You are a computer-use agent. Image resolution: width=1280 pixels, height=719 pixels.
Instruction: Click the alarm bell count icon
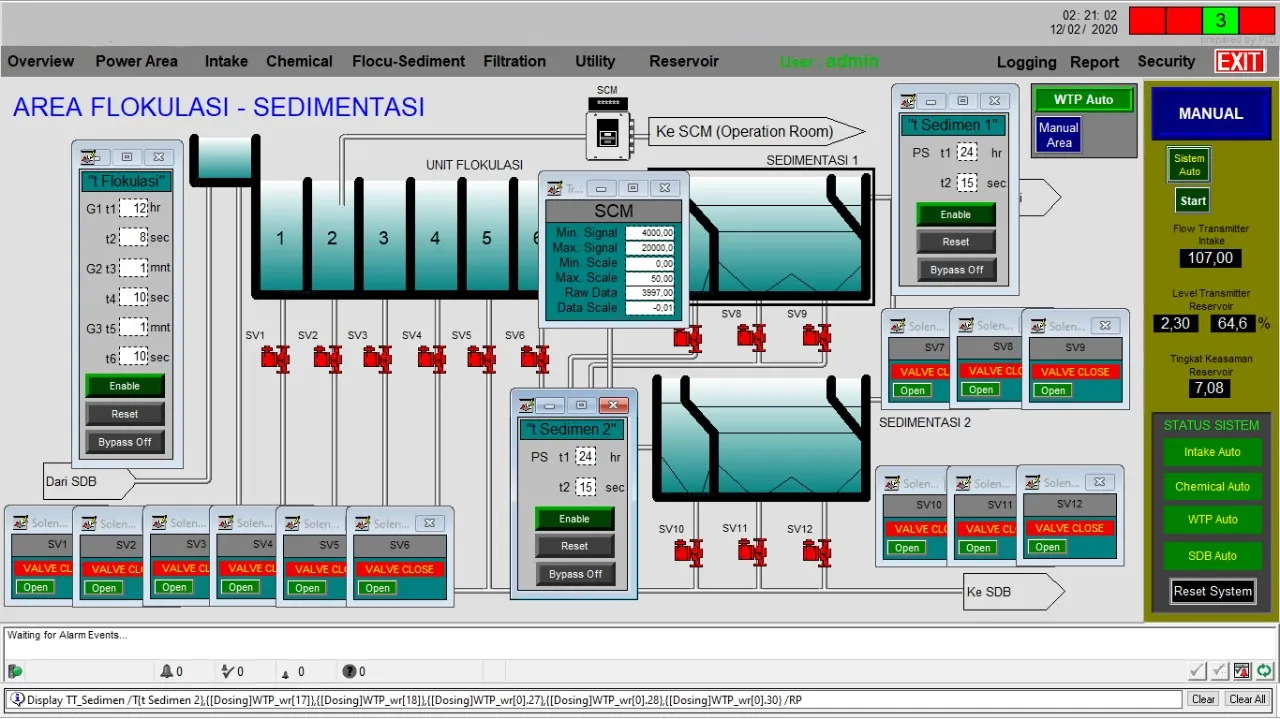point(168,671)
